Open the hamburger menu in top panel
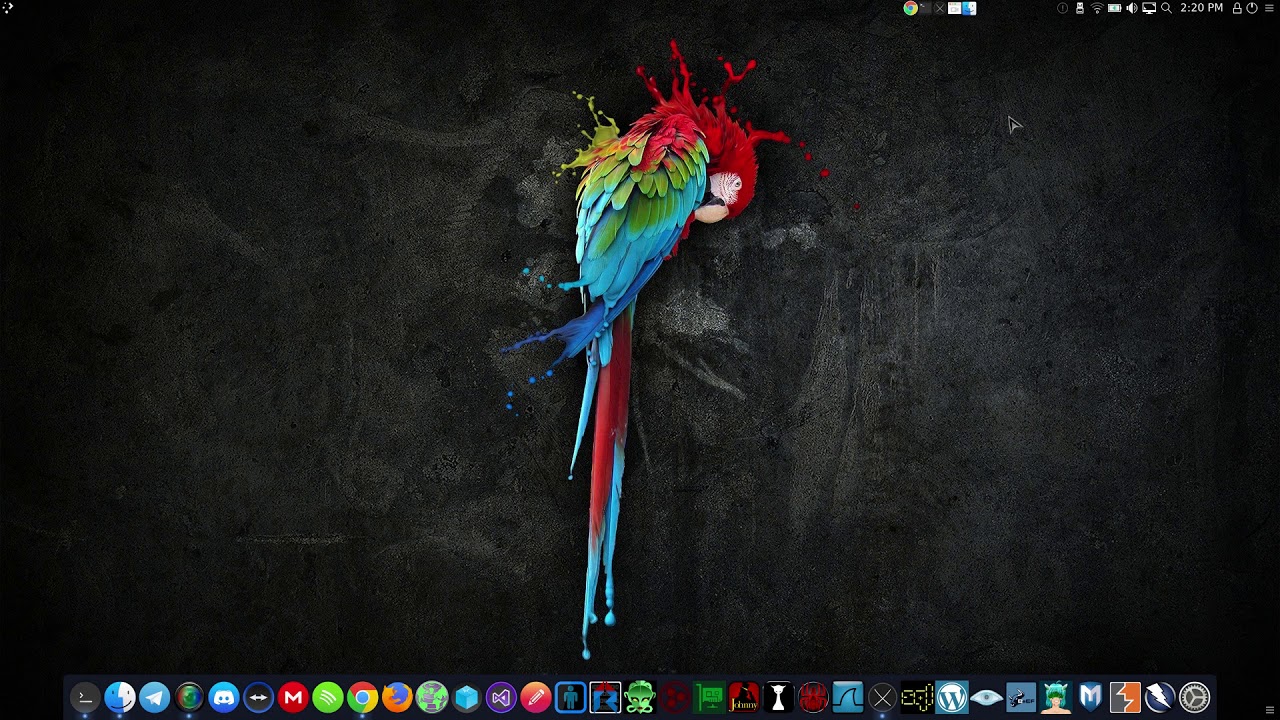Viewport: 1280px width, 720px height. click(x=1270, y=8)
